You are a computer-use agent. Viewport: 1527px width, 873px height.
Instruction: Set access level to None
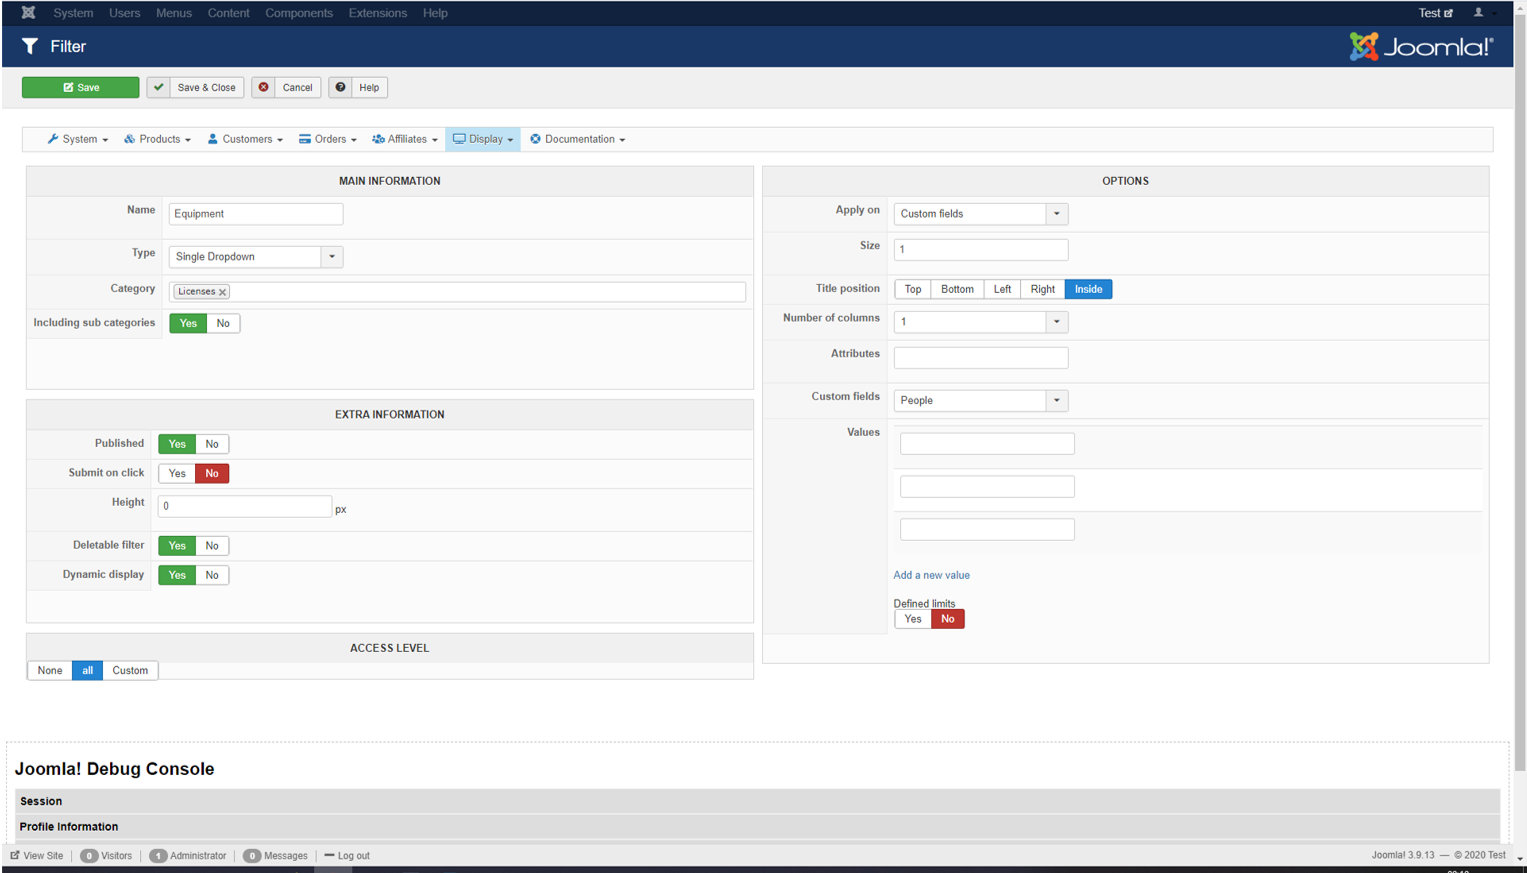pos(50,670)
